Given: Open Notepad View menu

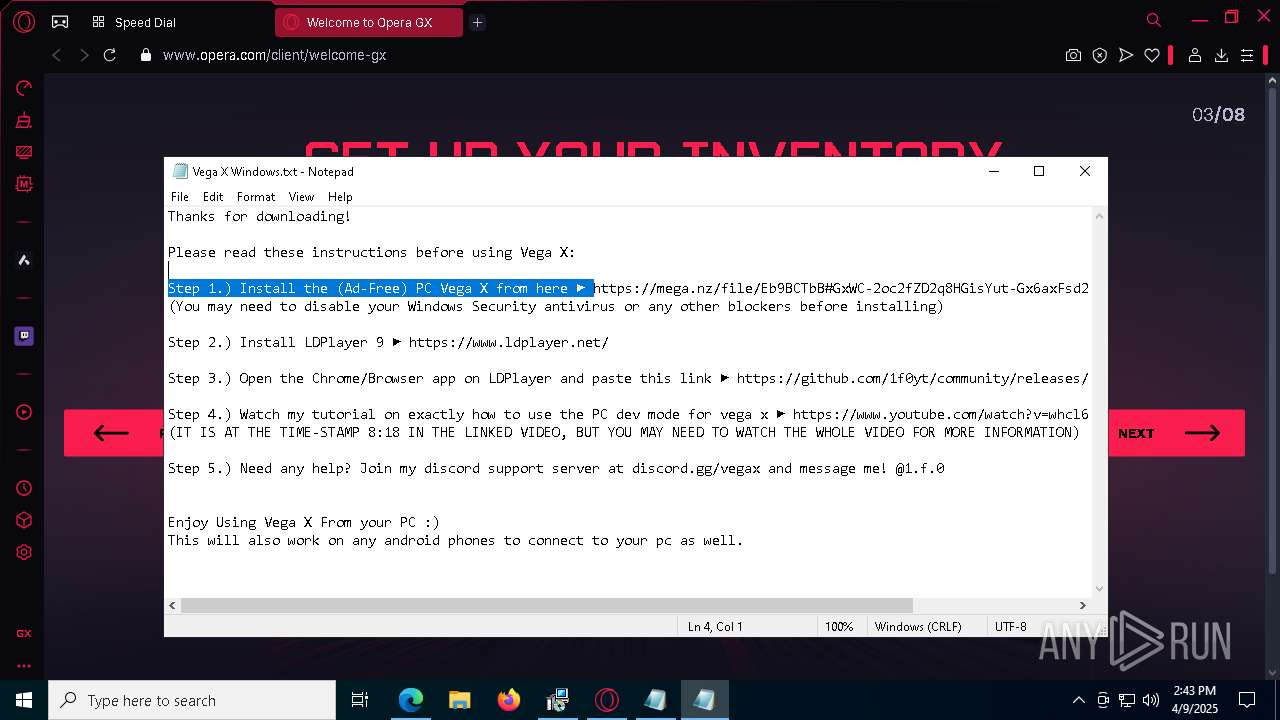Looking at the screenshot, I should [x=301, y=197].
